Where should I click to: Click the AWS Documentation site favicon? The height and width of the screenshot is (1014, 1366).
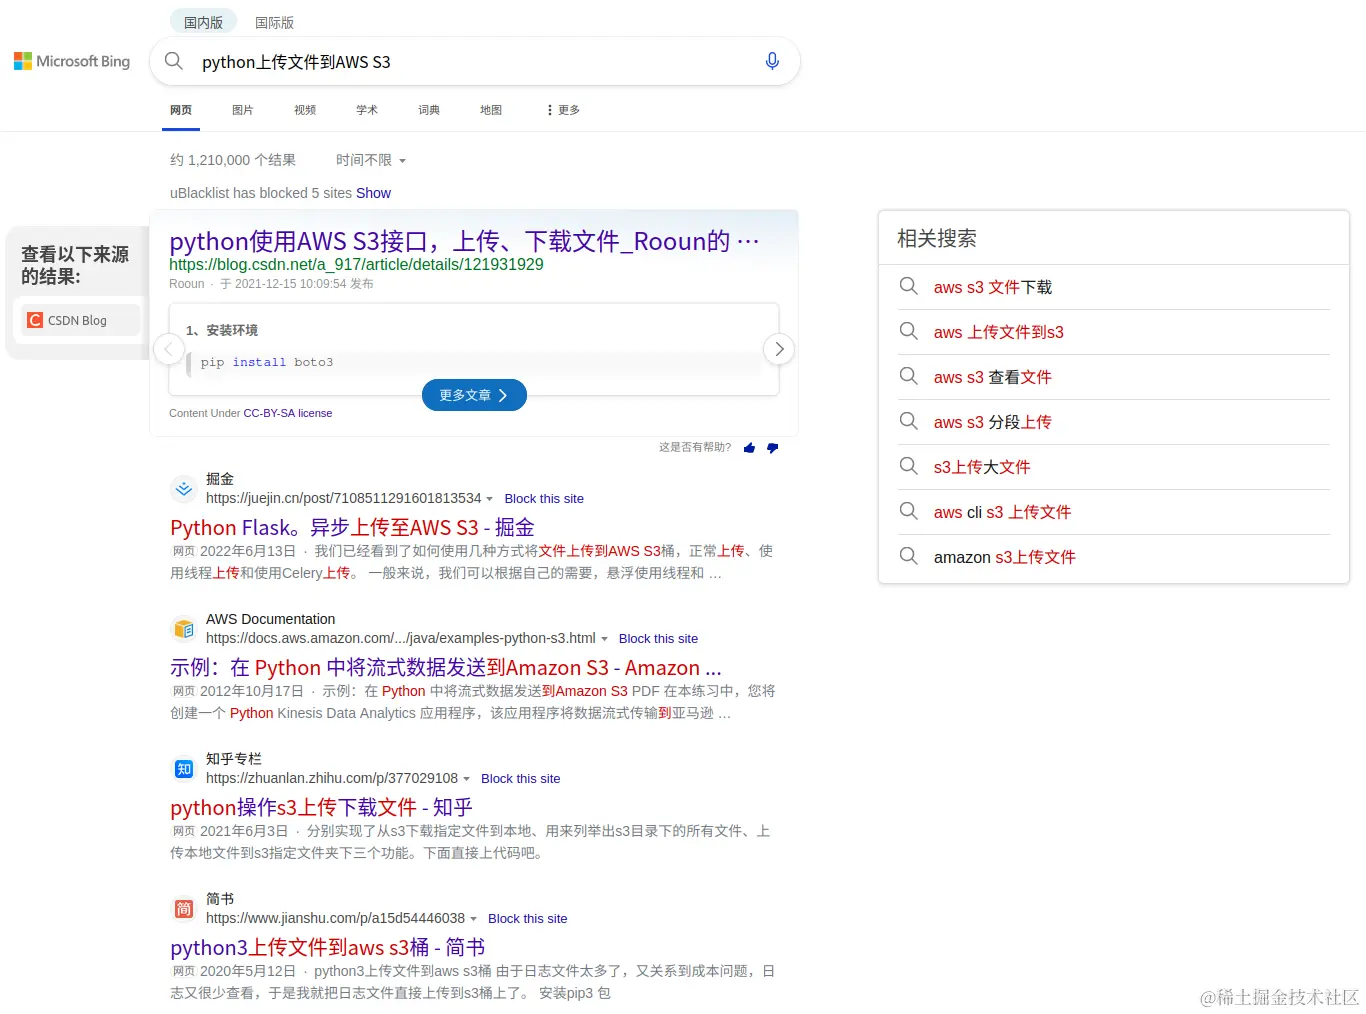click(183, 629)
